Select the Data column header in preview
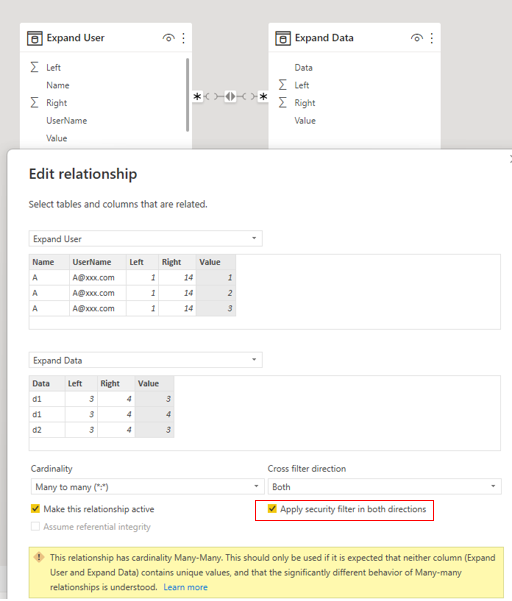This screenshot has width=512, height=601. (47, 384)
